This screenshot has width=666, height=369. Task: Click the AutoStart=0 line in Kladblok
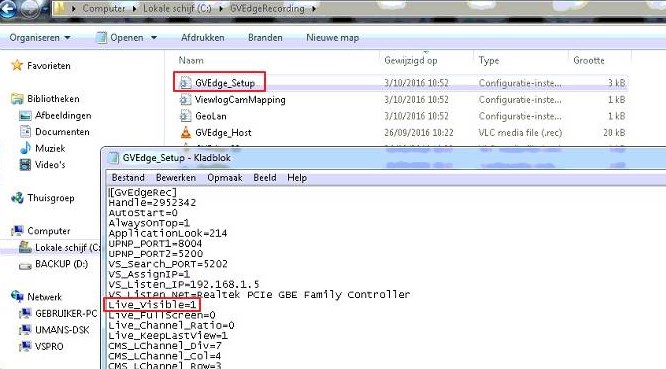click(143, 213)
